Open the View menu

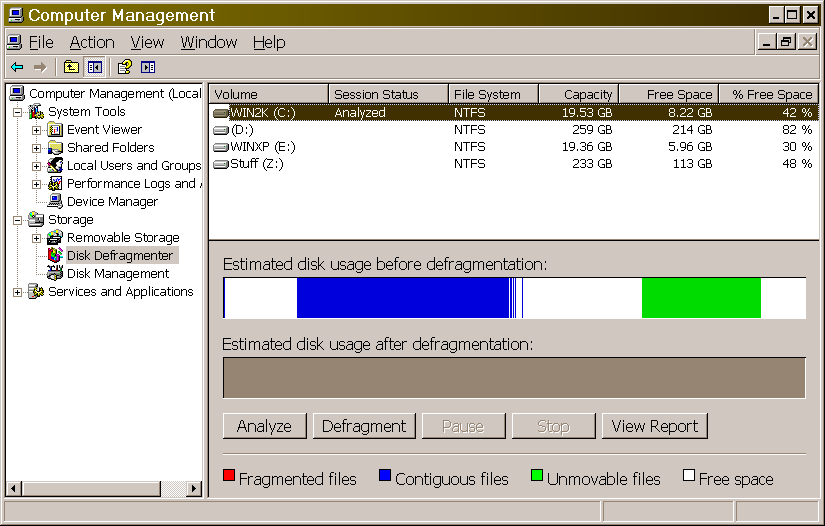tap(147, 42)
